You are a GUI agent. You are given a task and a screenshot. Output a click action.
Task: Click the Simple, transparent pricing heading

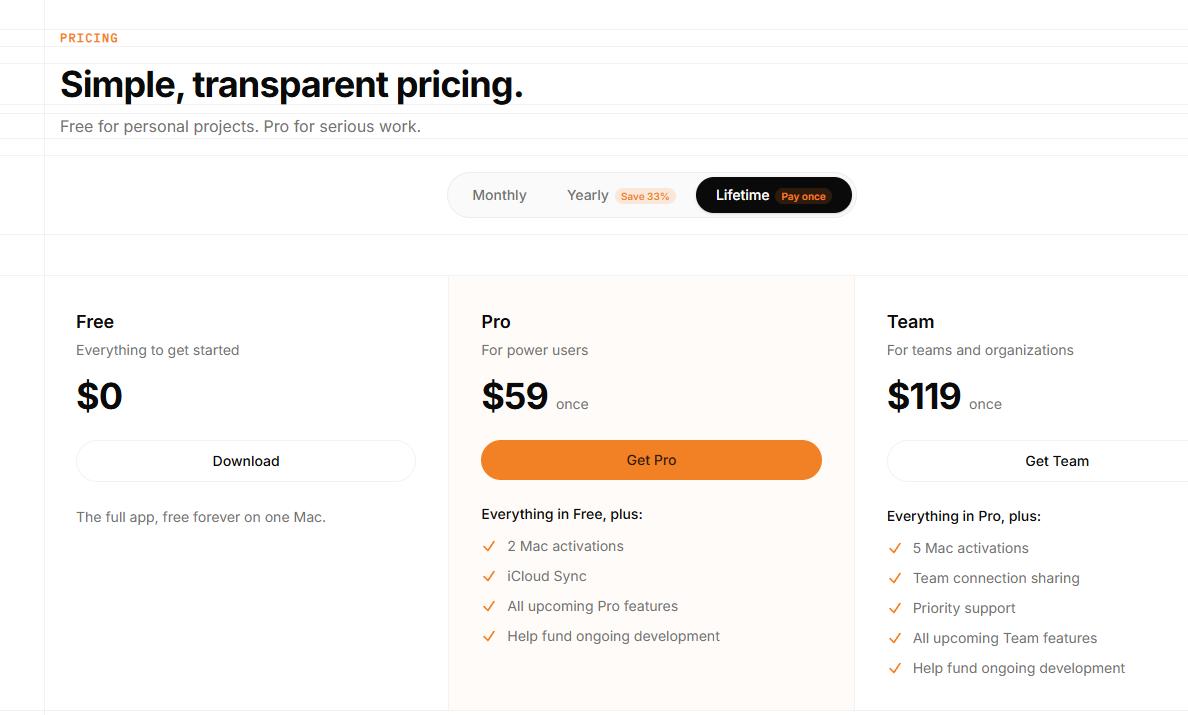(292, 84)
